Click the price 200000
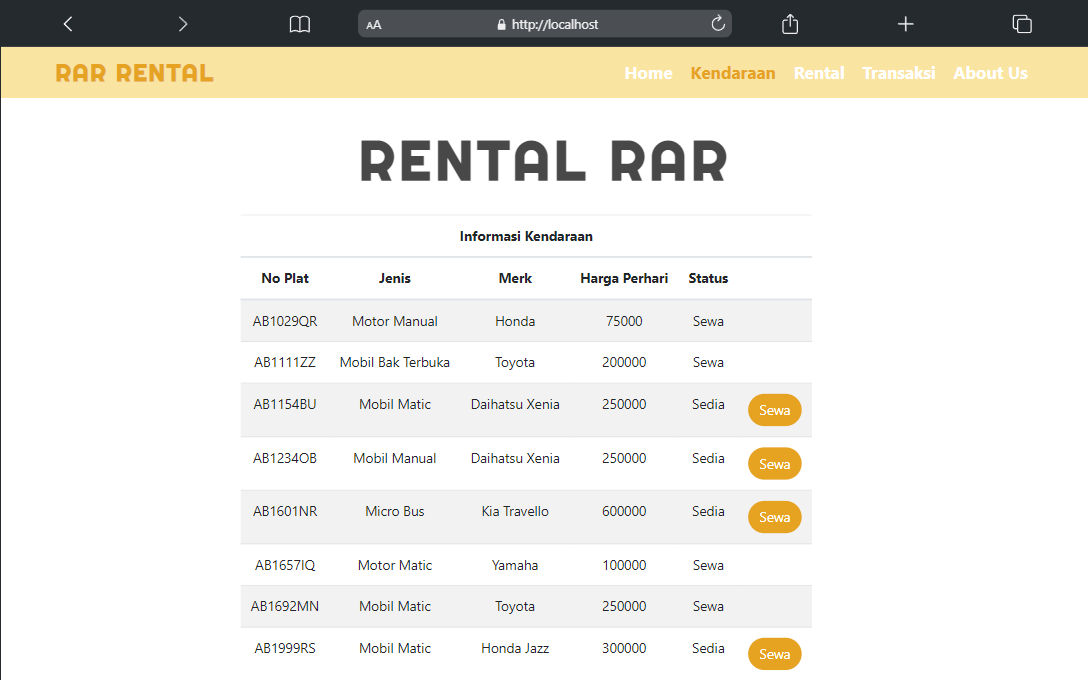1088x680 pixels. tap(624, 362)
